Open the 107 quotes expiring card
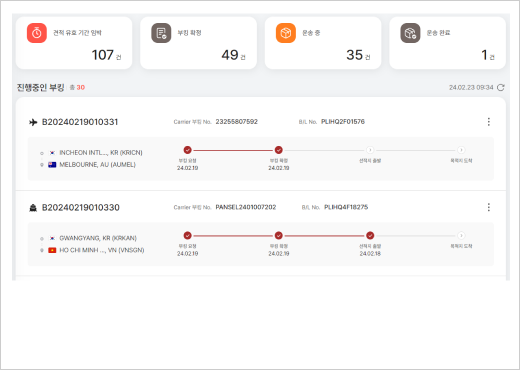 click(x=74, y=43)
